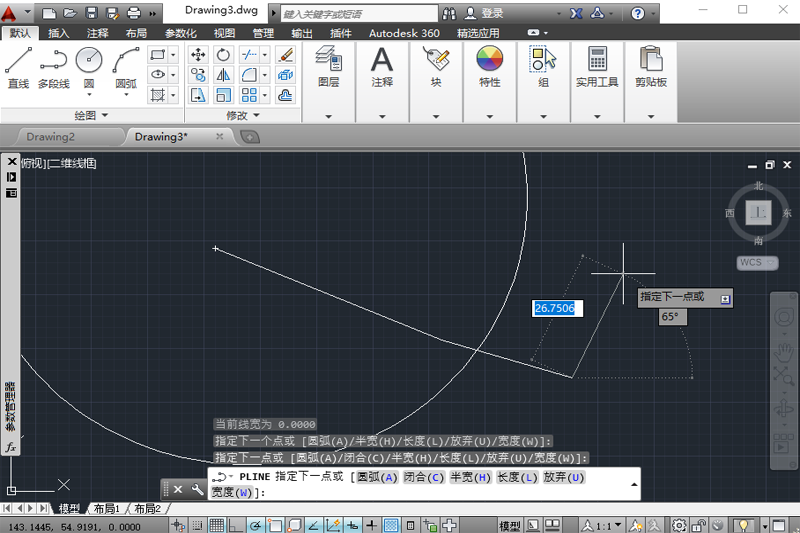Viewport: 800px width, 533px height.
Task: Open the Parametric (参数化) ribbon tab
Action: tap(181, 33)
